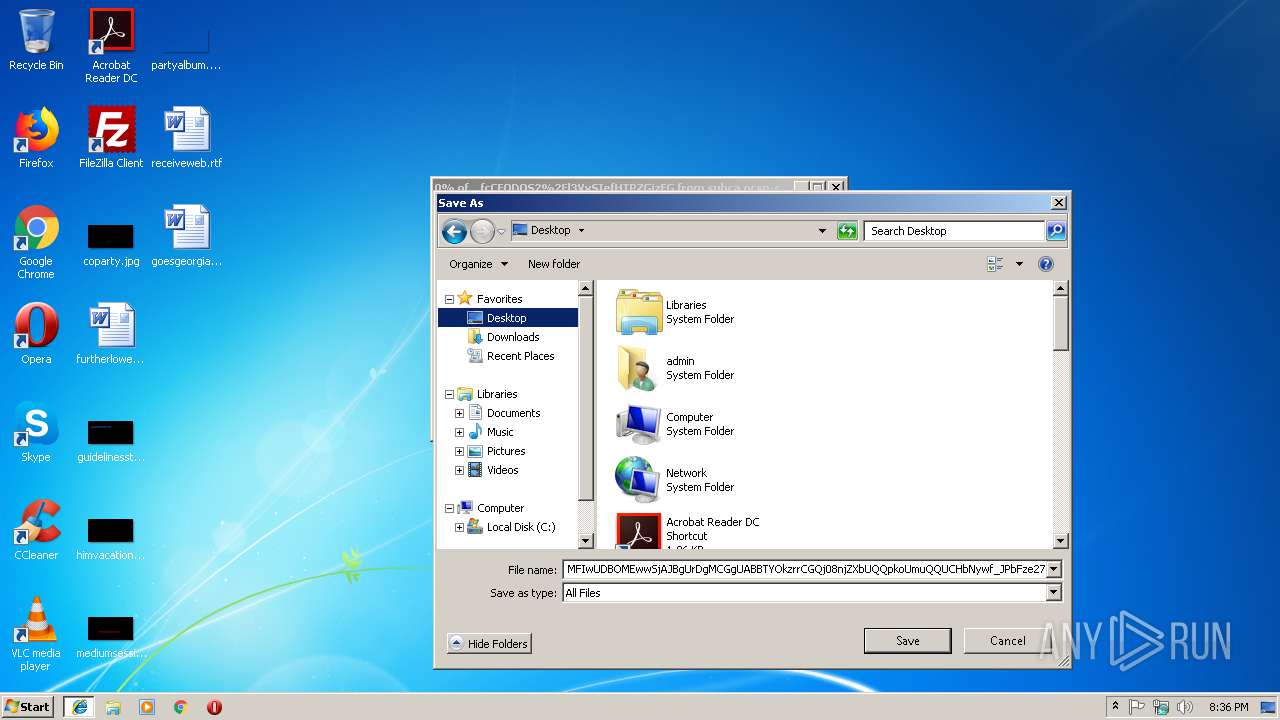
Task: Collapse the Favorites tree group
Action: 449,299
